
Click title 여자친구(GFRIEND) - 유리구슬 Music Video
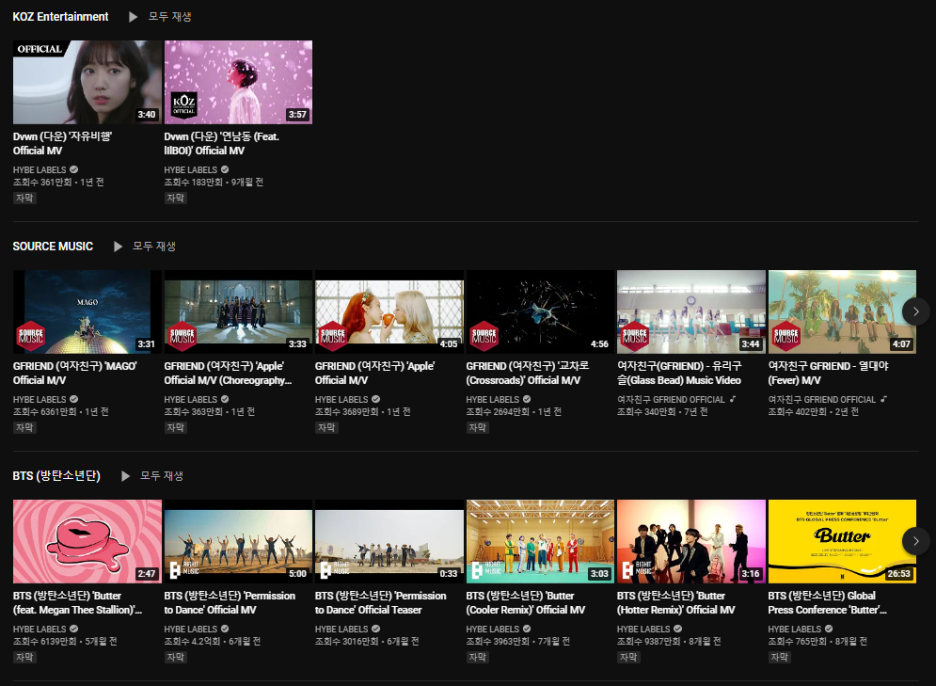[679, 373]
